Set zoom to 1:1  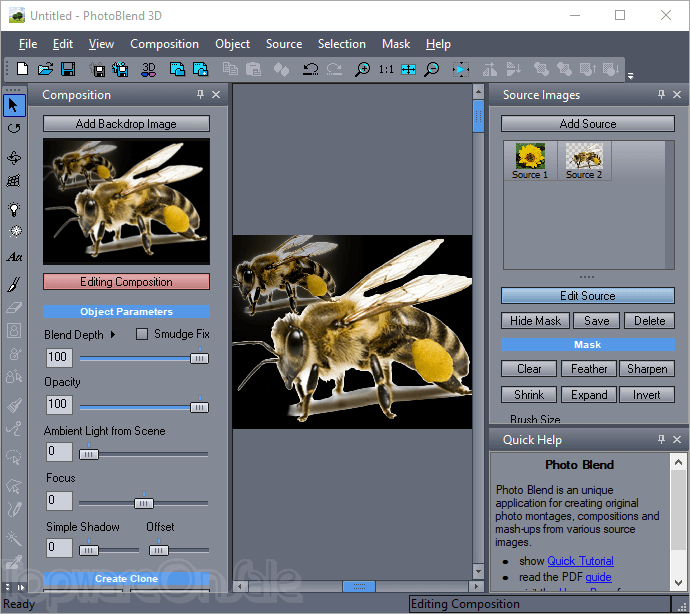[x=386, y=69]
